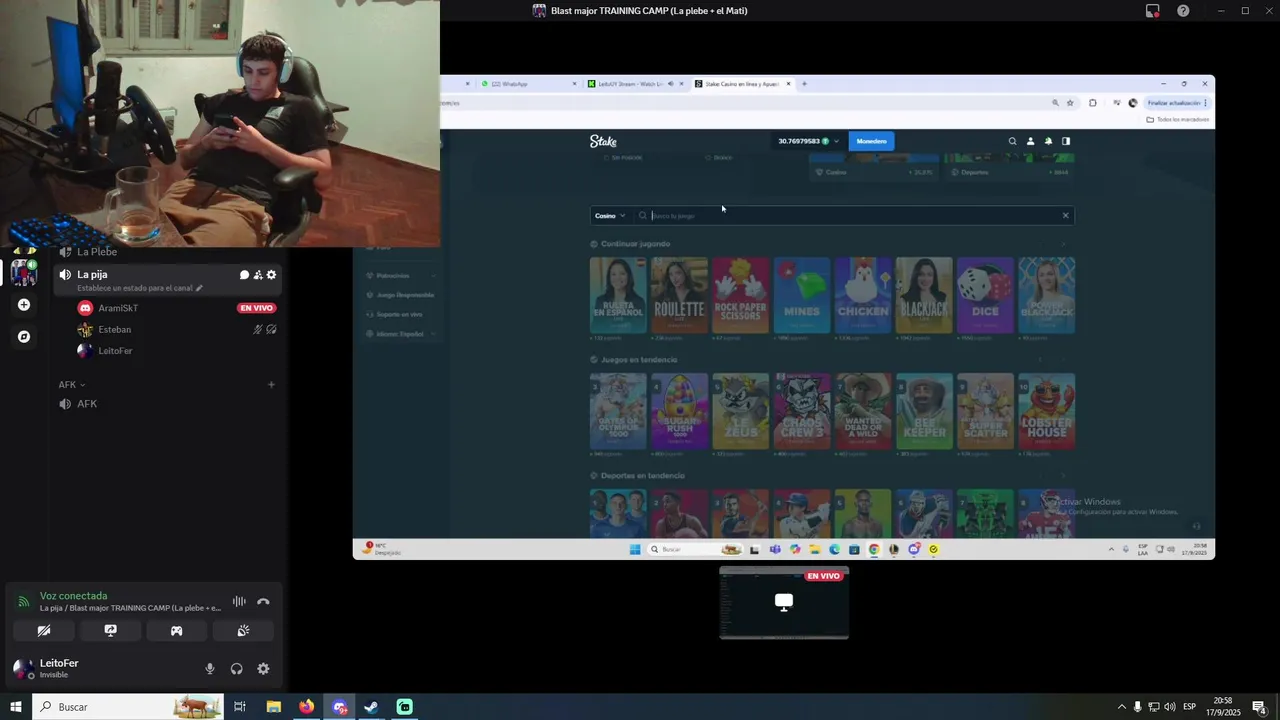This screenshot has width=1280, height=720.
Task: Open the server avatar in sidebar
Action: point(24,272)
